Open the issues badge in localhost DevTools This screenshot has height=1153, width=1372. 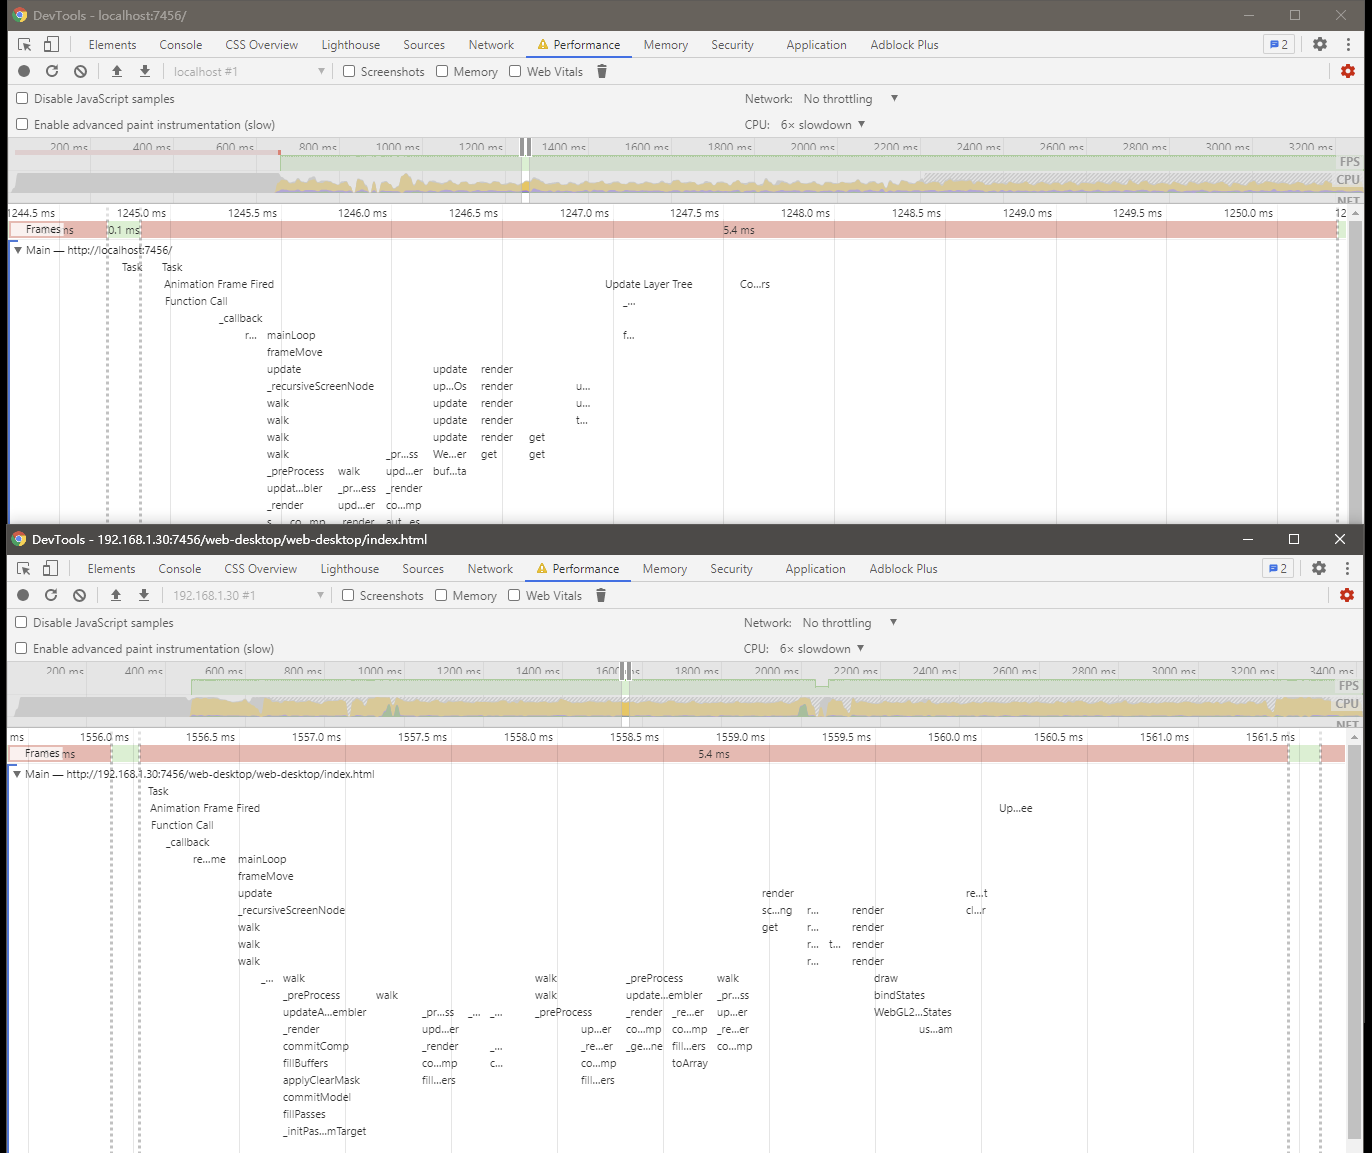tap(1279, 44)
